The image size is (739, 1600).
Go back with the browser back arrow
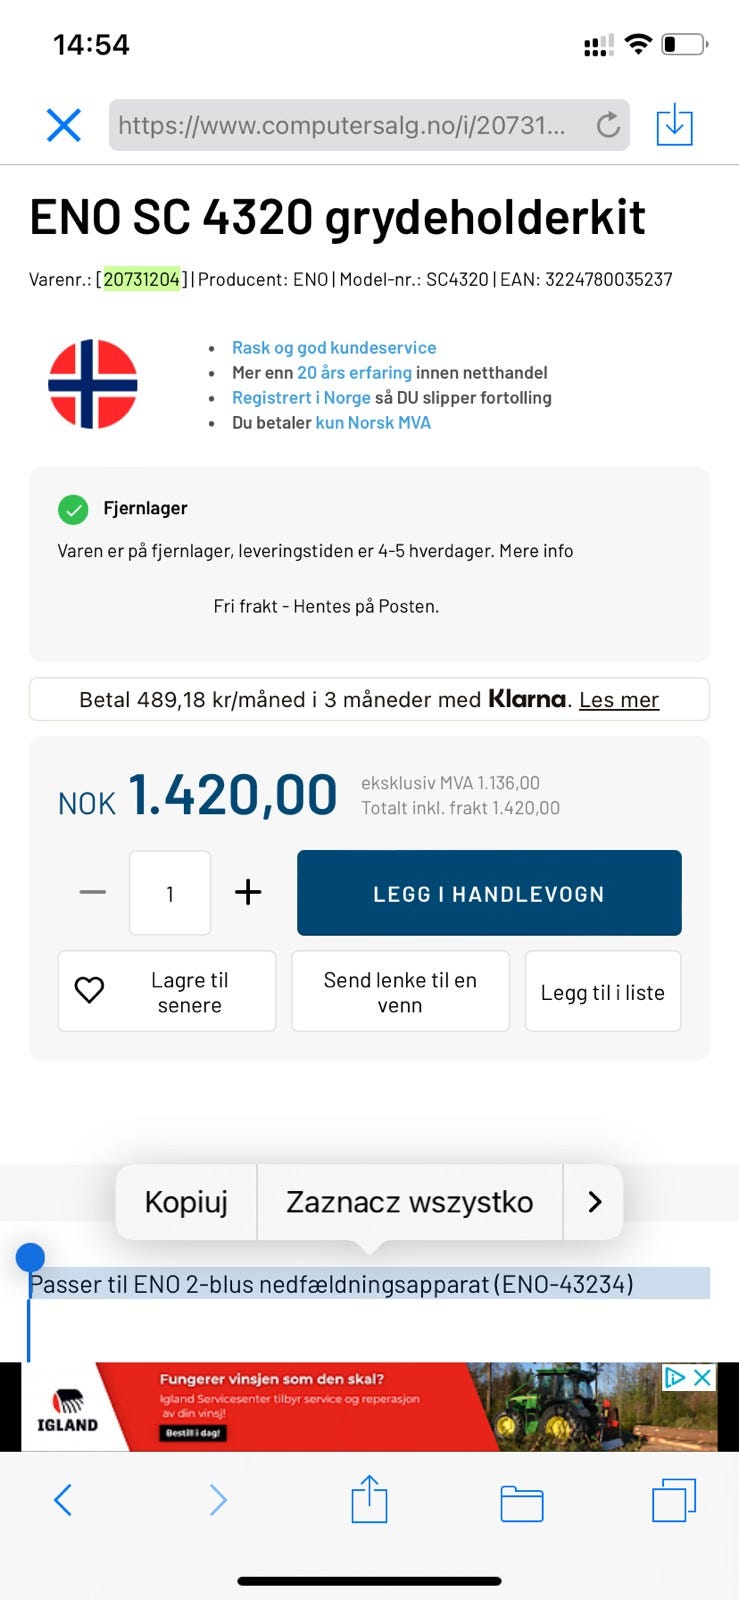coord(63,1499)
